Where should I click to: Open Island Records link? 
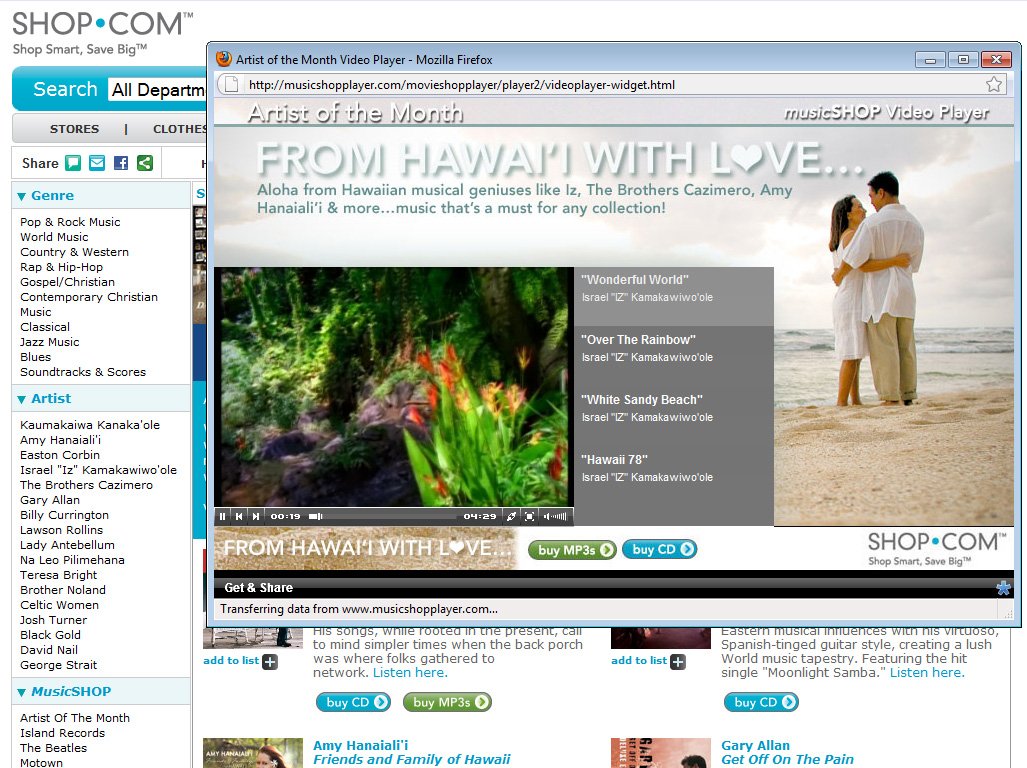pos(62,733)
